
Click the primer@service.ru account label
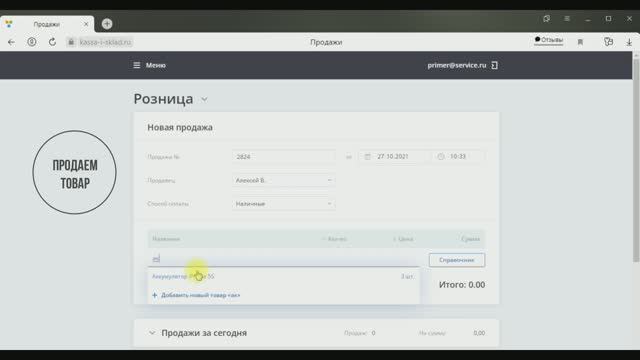click(457, 65)
